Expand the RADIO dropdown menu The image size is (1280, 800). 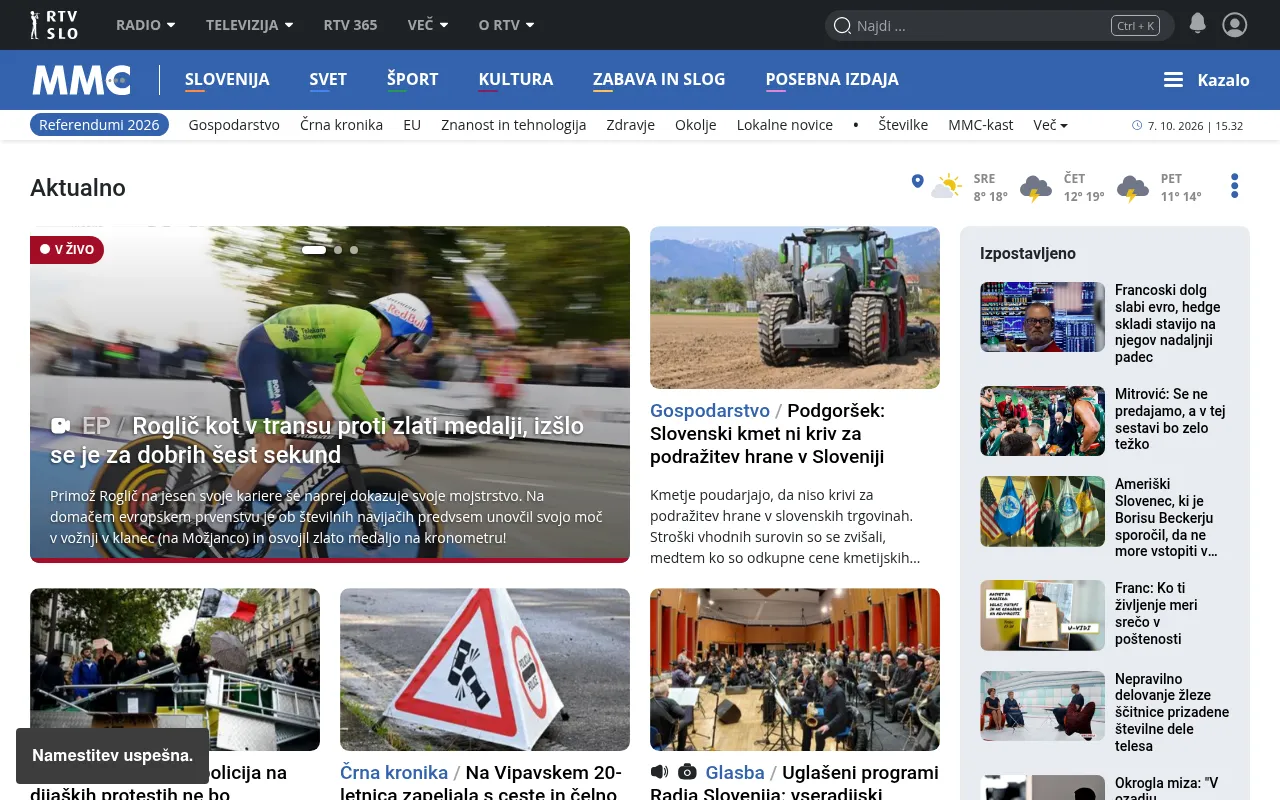coord(146,25)
